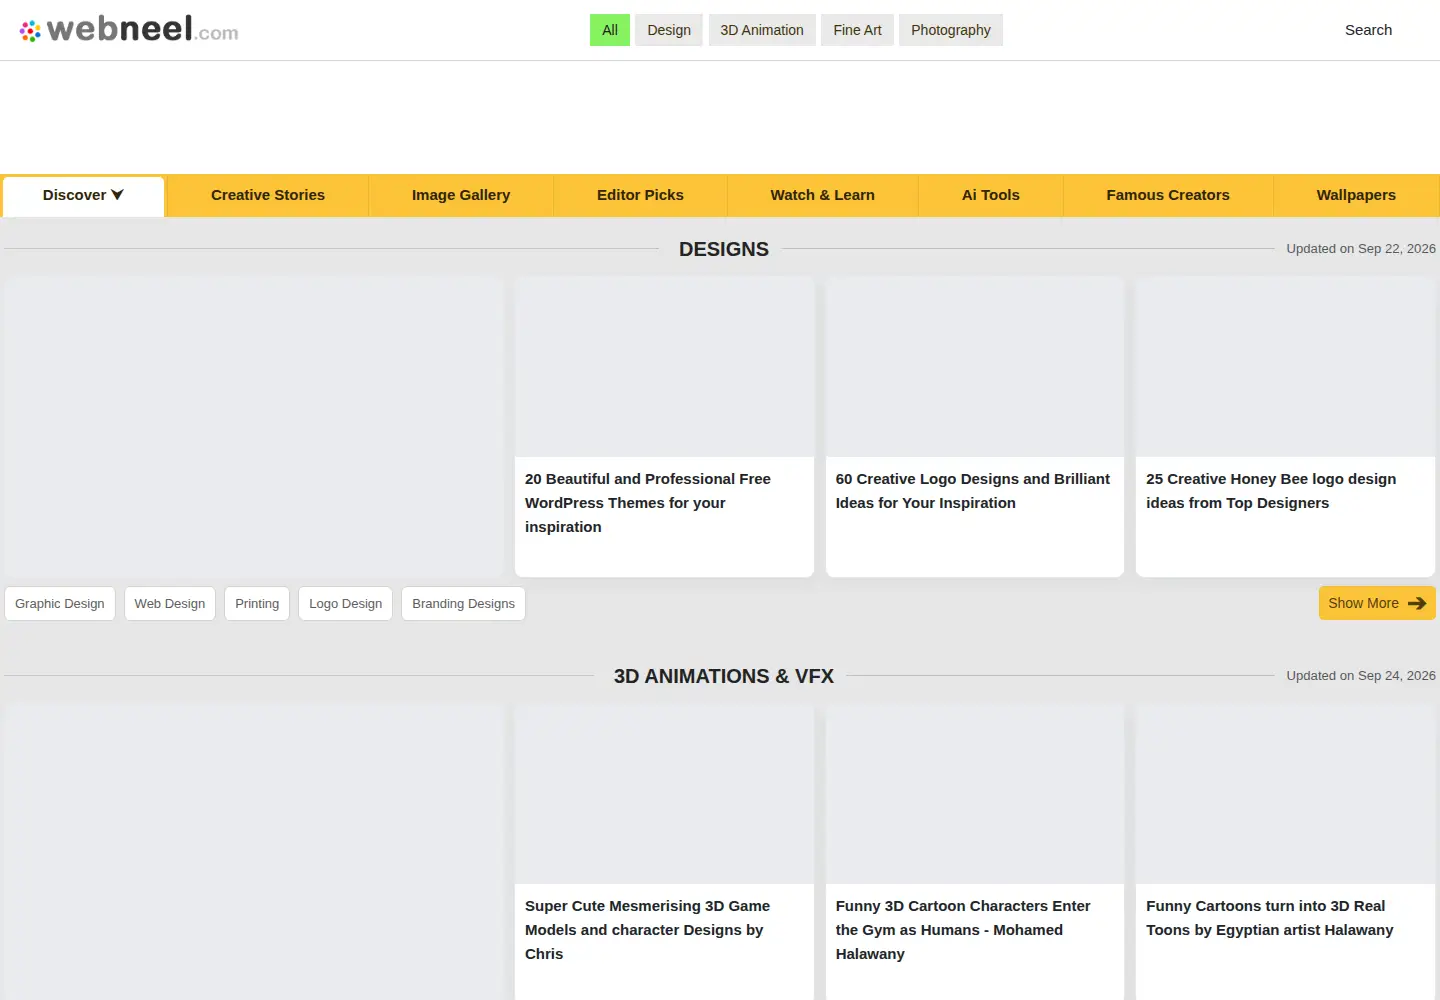Open 20 Beautiful Free WordPress Themes article
1440x1000 pixels.
[648, 503]
